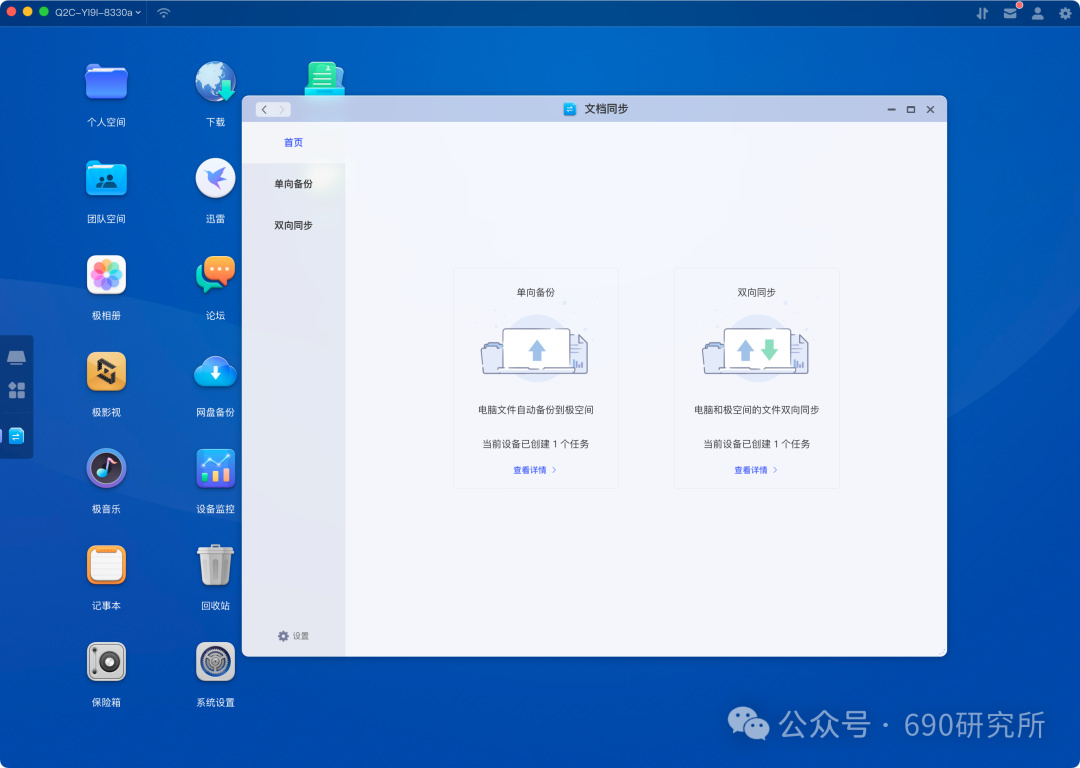View details link under 双向同步 card
The height and width of the screenshot is (768, 1080).
[x=756, y=470]
